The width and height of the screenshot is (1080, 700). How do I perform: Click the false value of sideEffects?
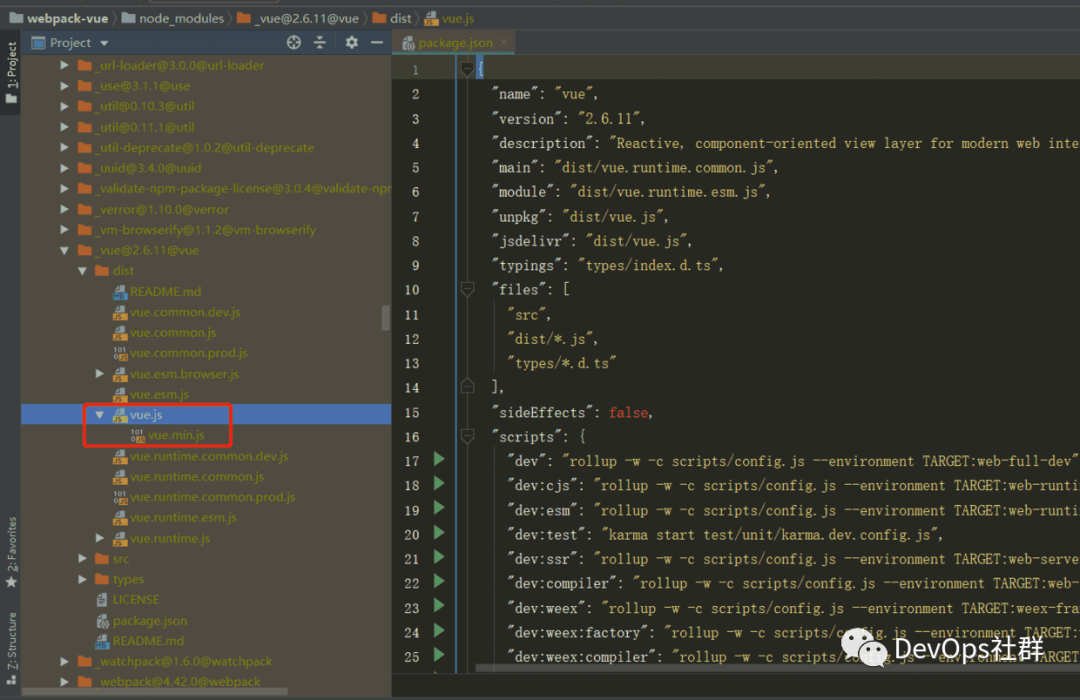pos(628,413)
